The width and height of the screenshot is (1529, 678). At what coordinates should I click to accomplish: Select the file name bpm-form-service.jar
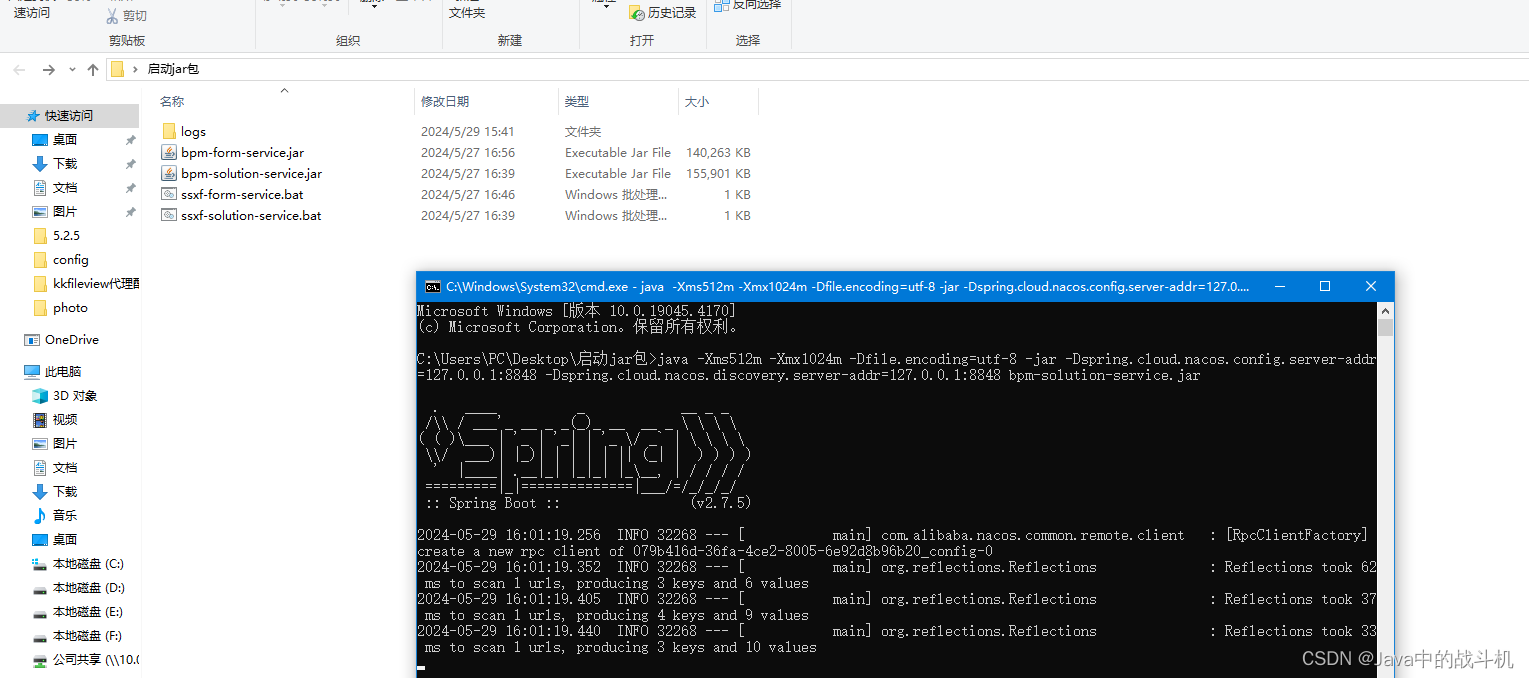pos(243,153)
